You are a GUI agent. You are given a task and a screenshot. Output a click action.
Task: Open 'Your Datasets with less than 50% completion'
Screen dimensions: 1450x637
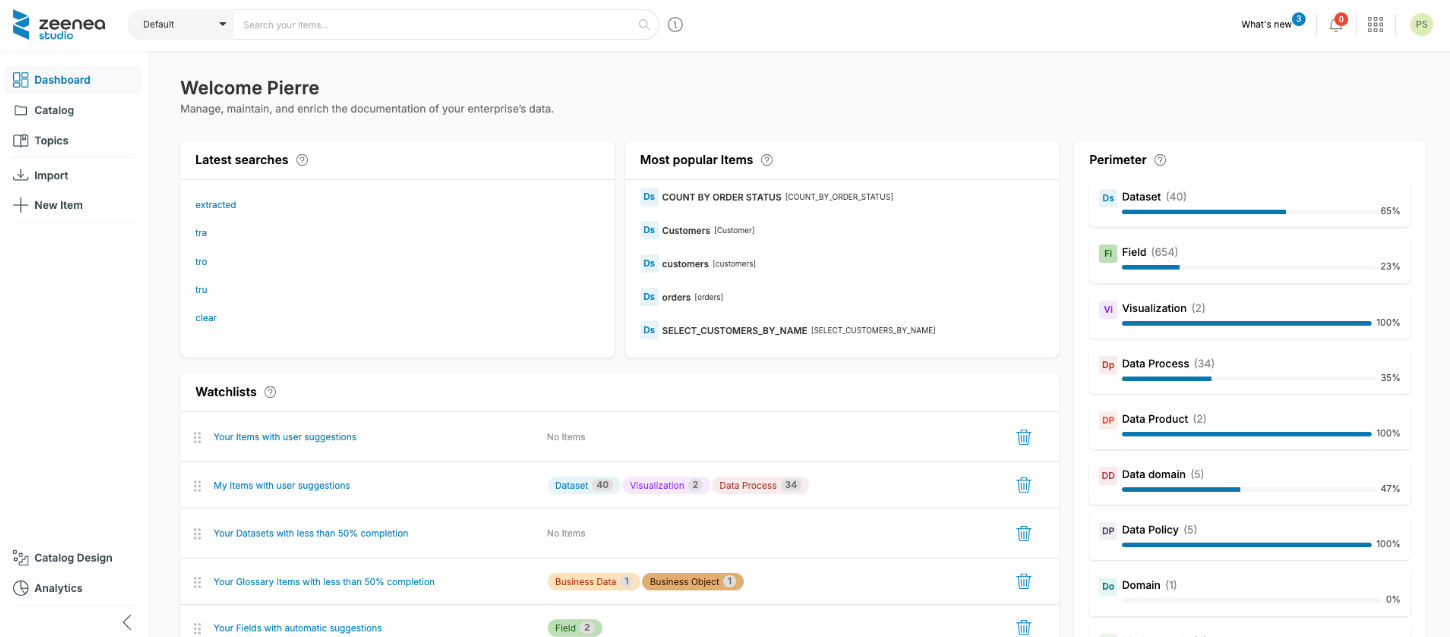tap(310, 533)
